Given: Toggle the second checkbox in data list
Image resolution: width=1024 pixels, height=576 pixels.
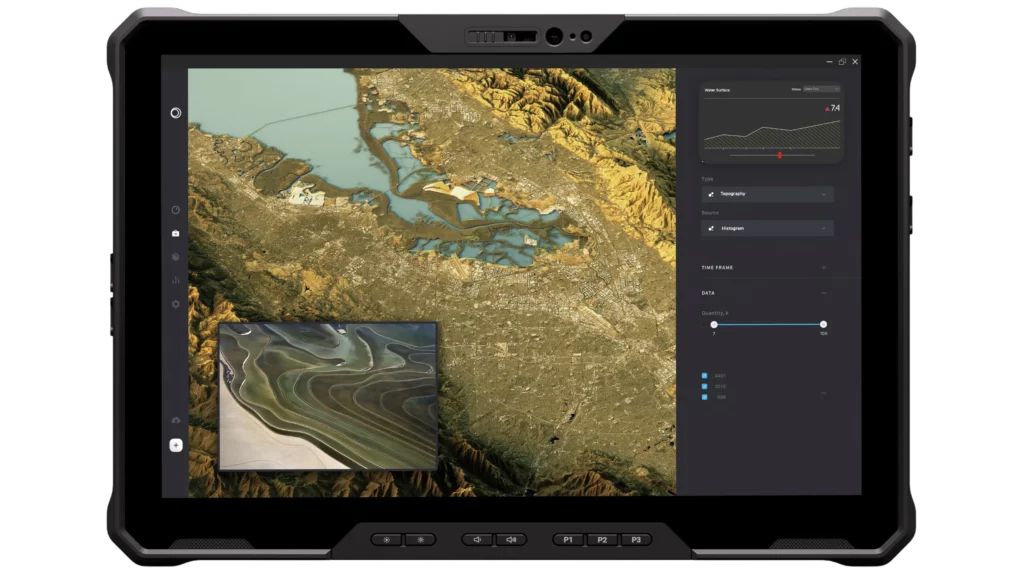Looking at the screenshot, I should point(705,386).
